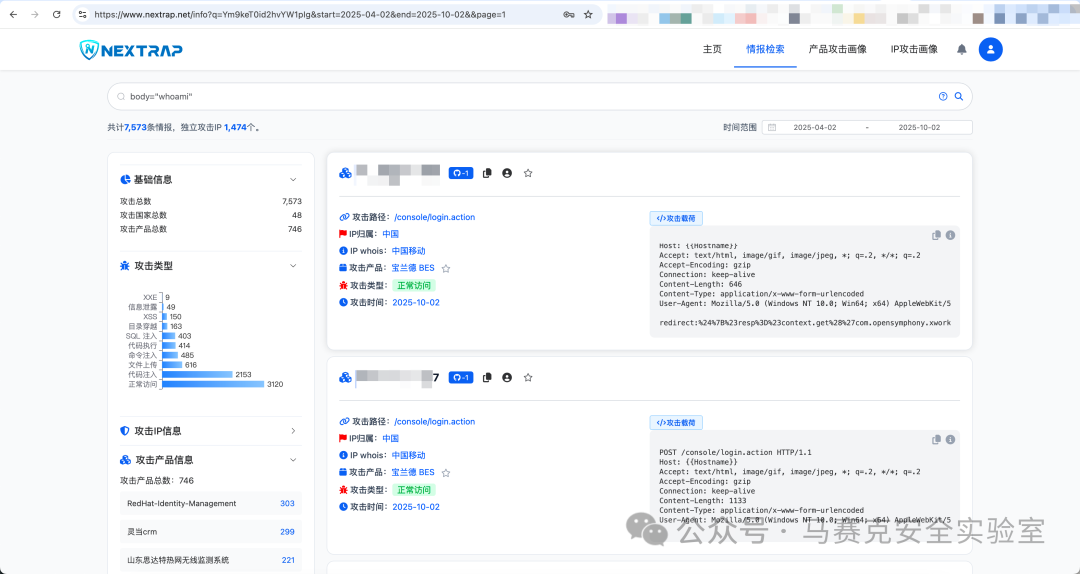Go to the 主页 tab

712,49
